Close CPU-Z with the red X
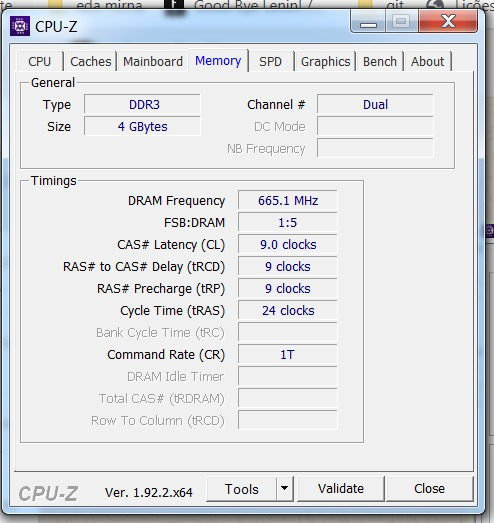The height and width of the screenshot is (523, 494). tap(448, 21)
